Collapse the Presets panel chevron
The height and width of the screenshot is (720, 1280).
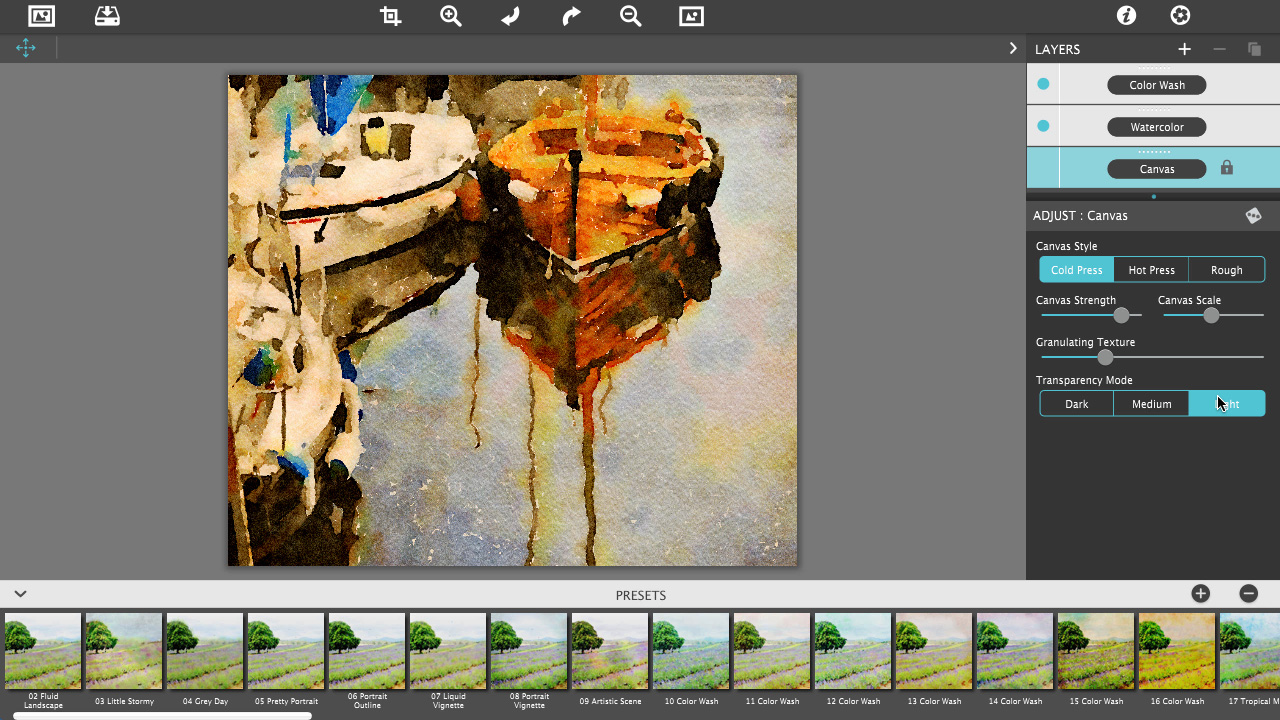pyautogui.click(x=20, y=594)
